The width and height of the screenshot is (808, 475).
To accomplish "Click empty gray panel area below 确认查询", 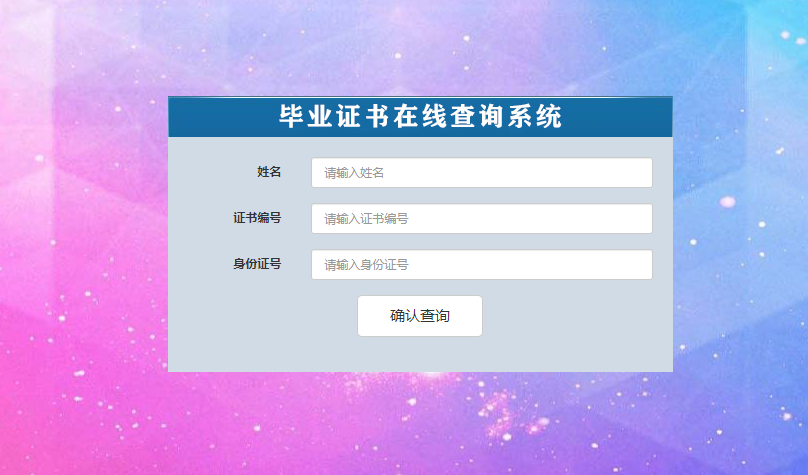I will (x=420, y=354).
